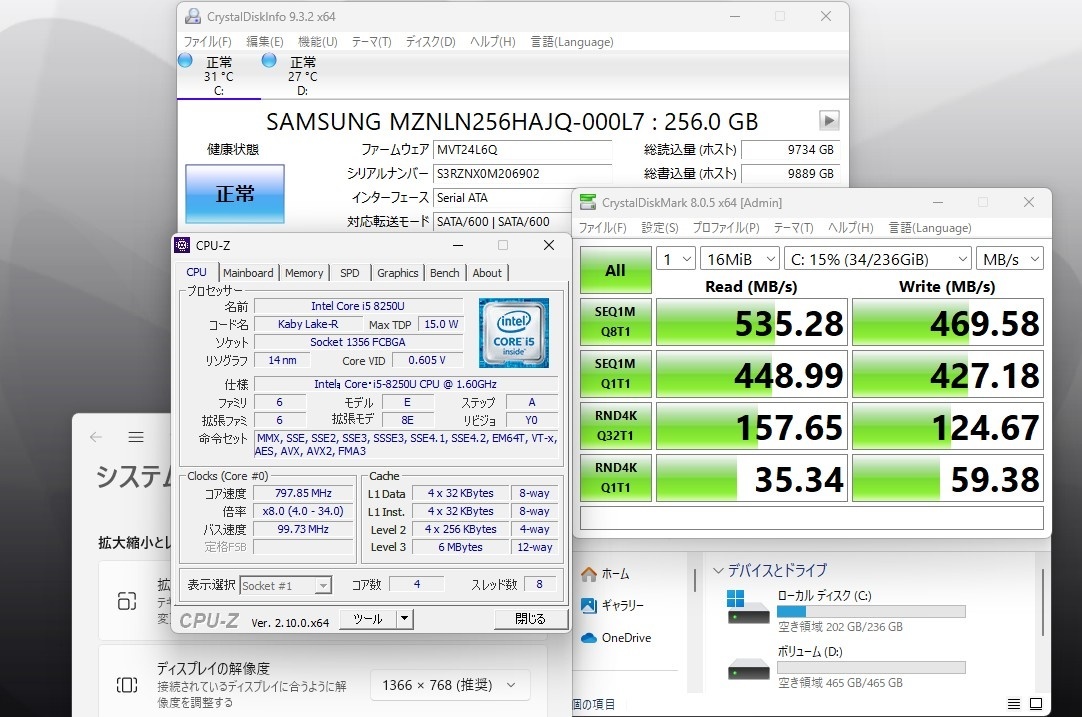Click the total host reads value 9734 GB
Image resolution: width=1082 pixels, height=717 pixels.
pos(790,149)
